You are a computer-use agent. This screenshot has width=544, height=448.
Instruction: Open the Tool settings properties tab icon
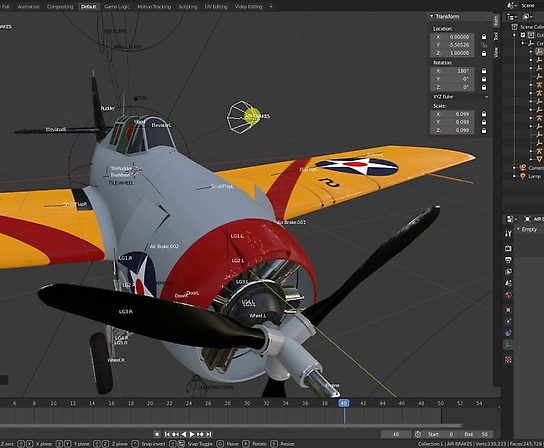point(508,234)
